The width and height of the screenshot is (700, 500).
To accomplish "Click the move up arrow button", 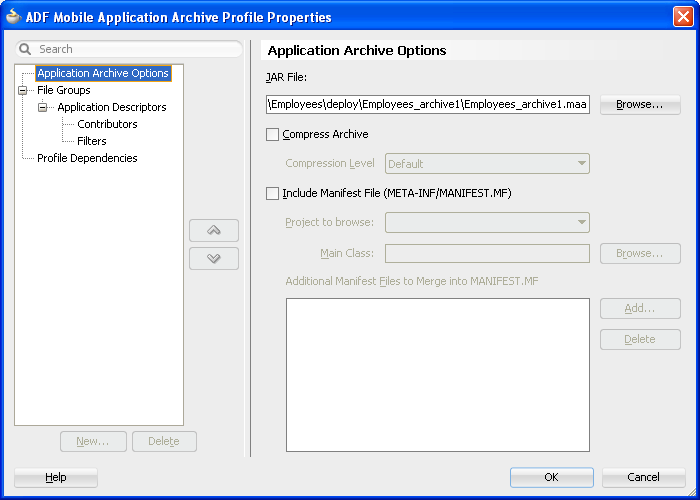I will (214, 230).
